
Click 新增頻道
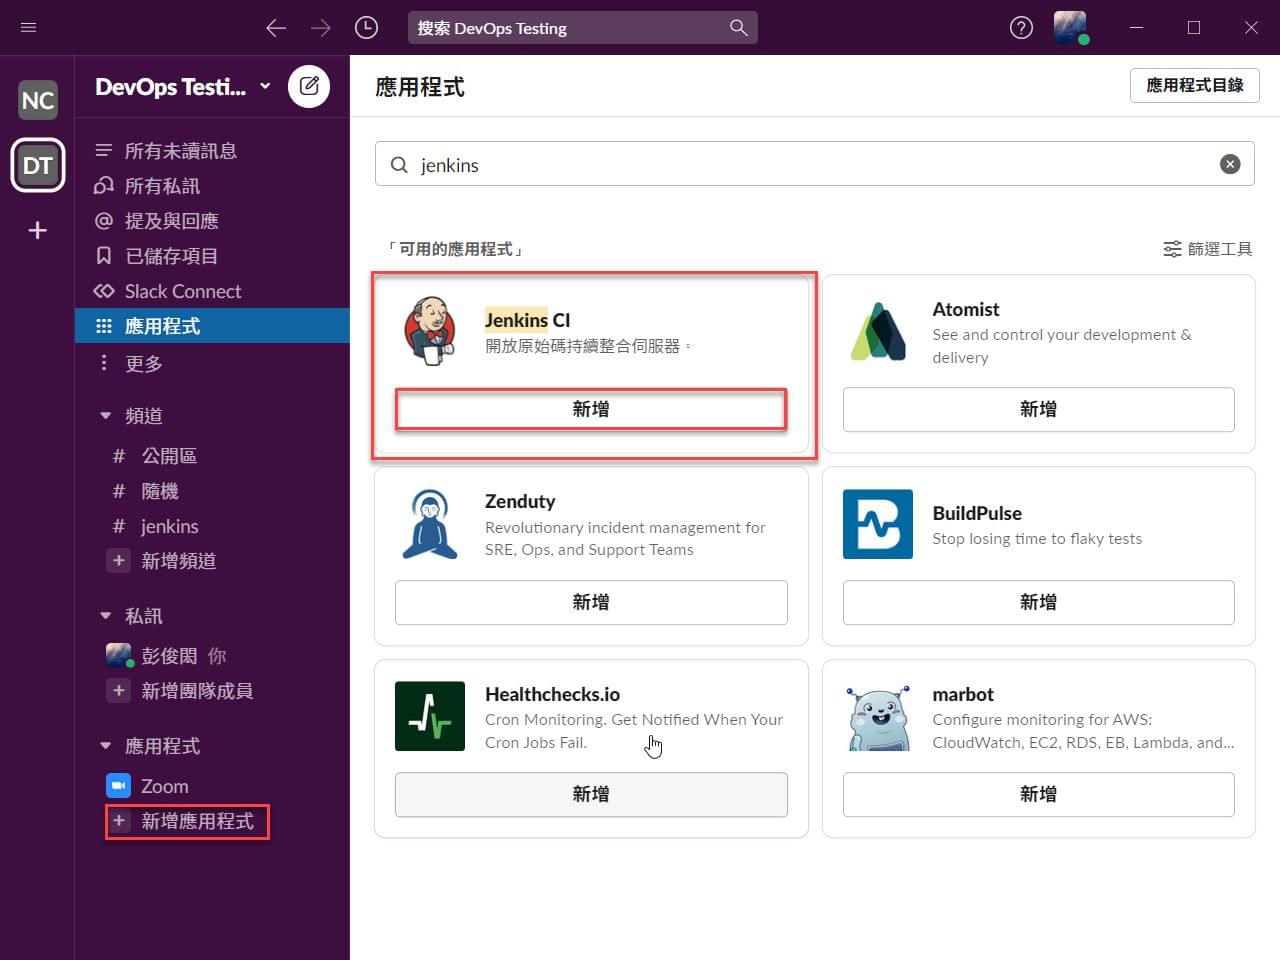[178, 561]
